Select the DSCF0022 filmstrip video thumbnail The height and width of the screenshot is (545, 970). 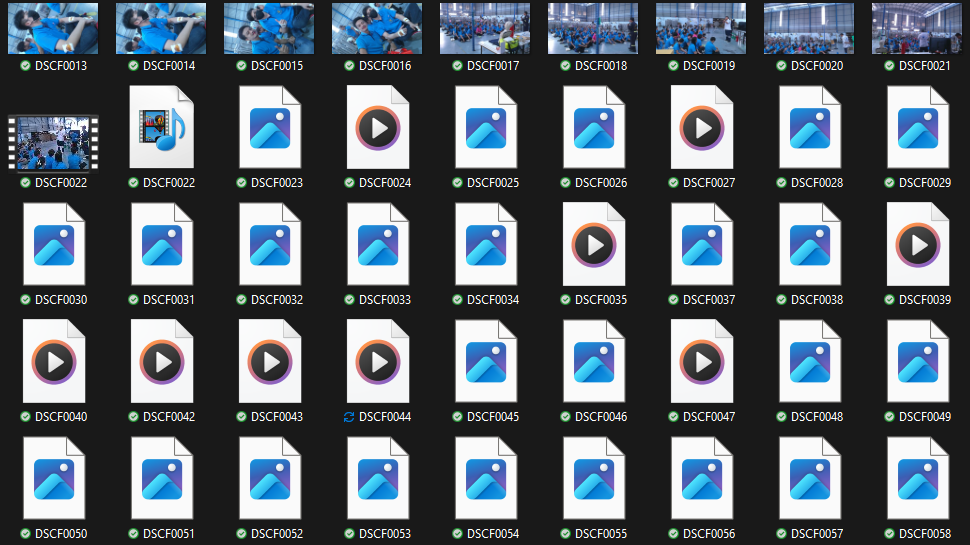click(x=53, y=143)
